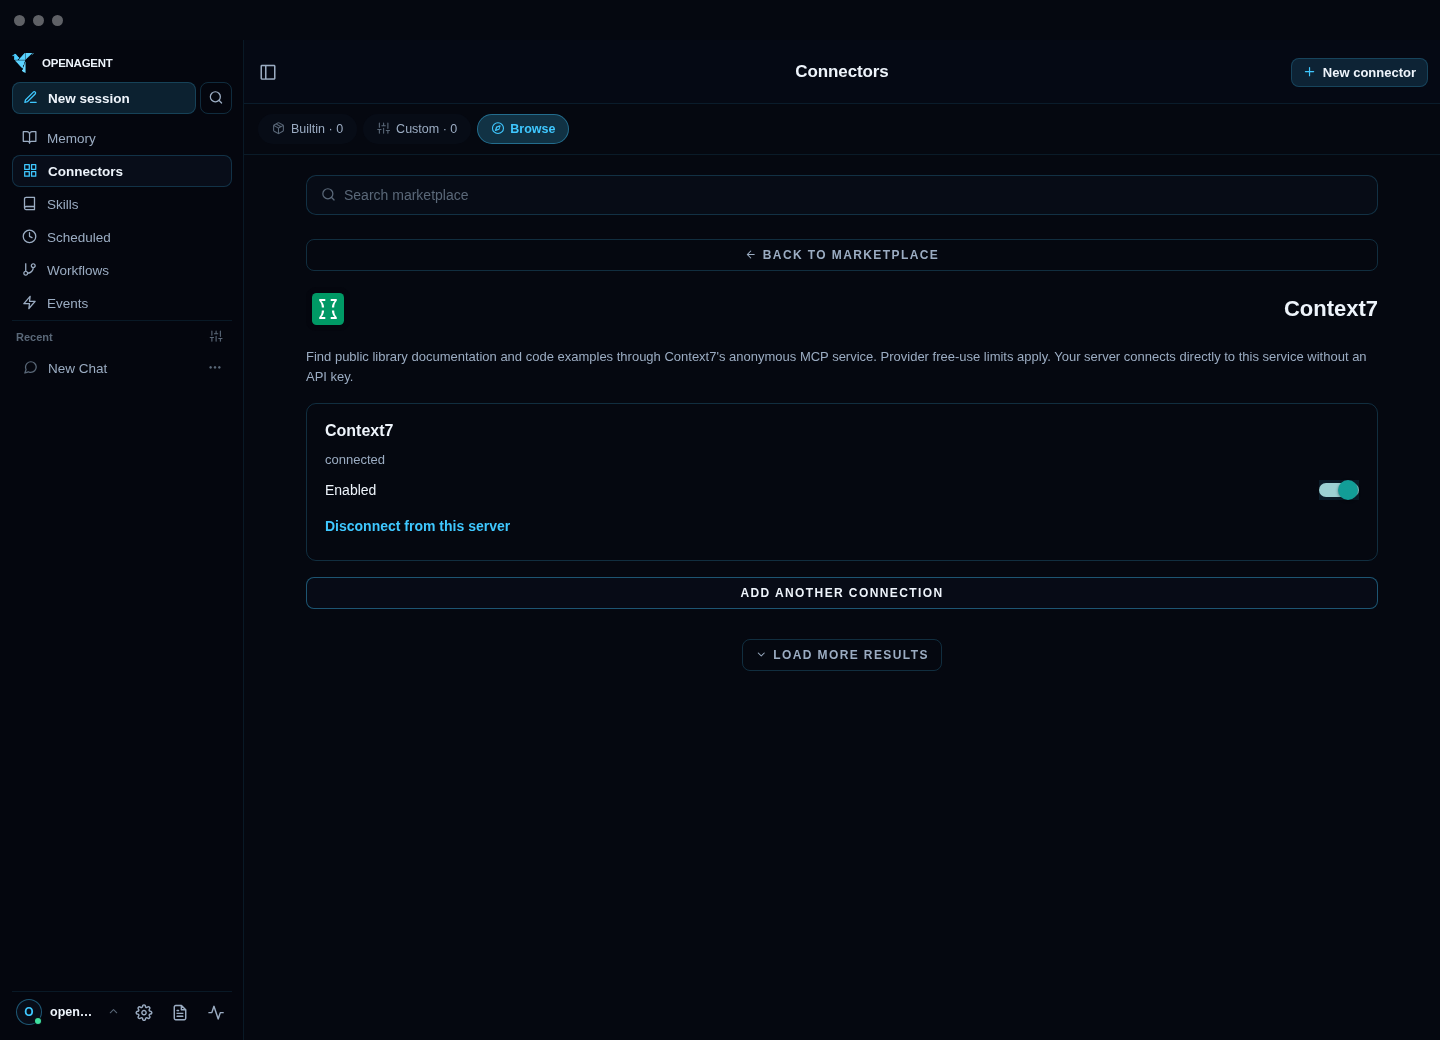Create a New connector
This screenshot has width=1440, height=1040.
pos(1359,72)
